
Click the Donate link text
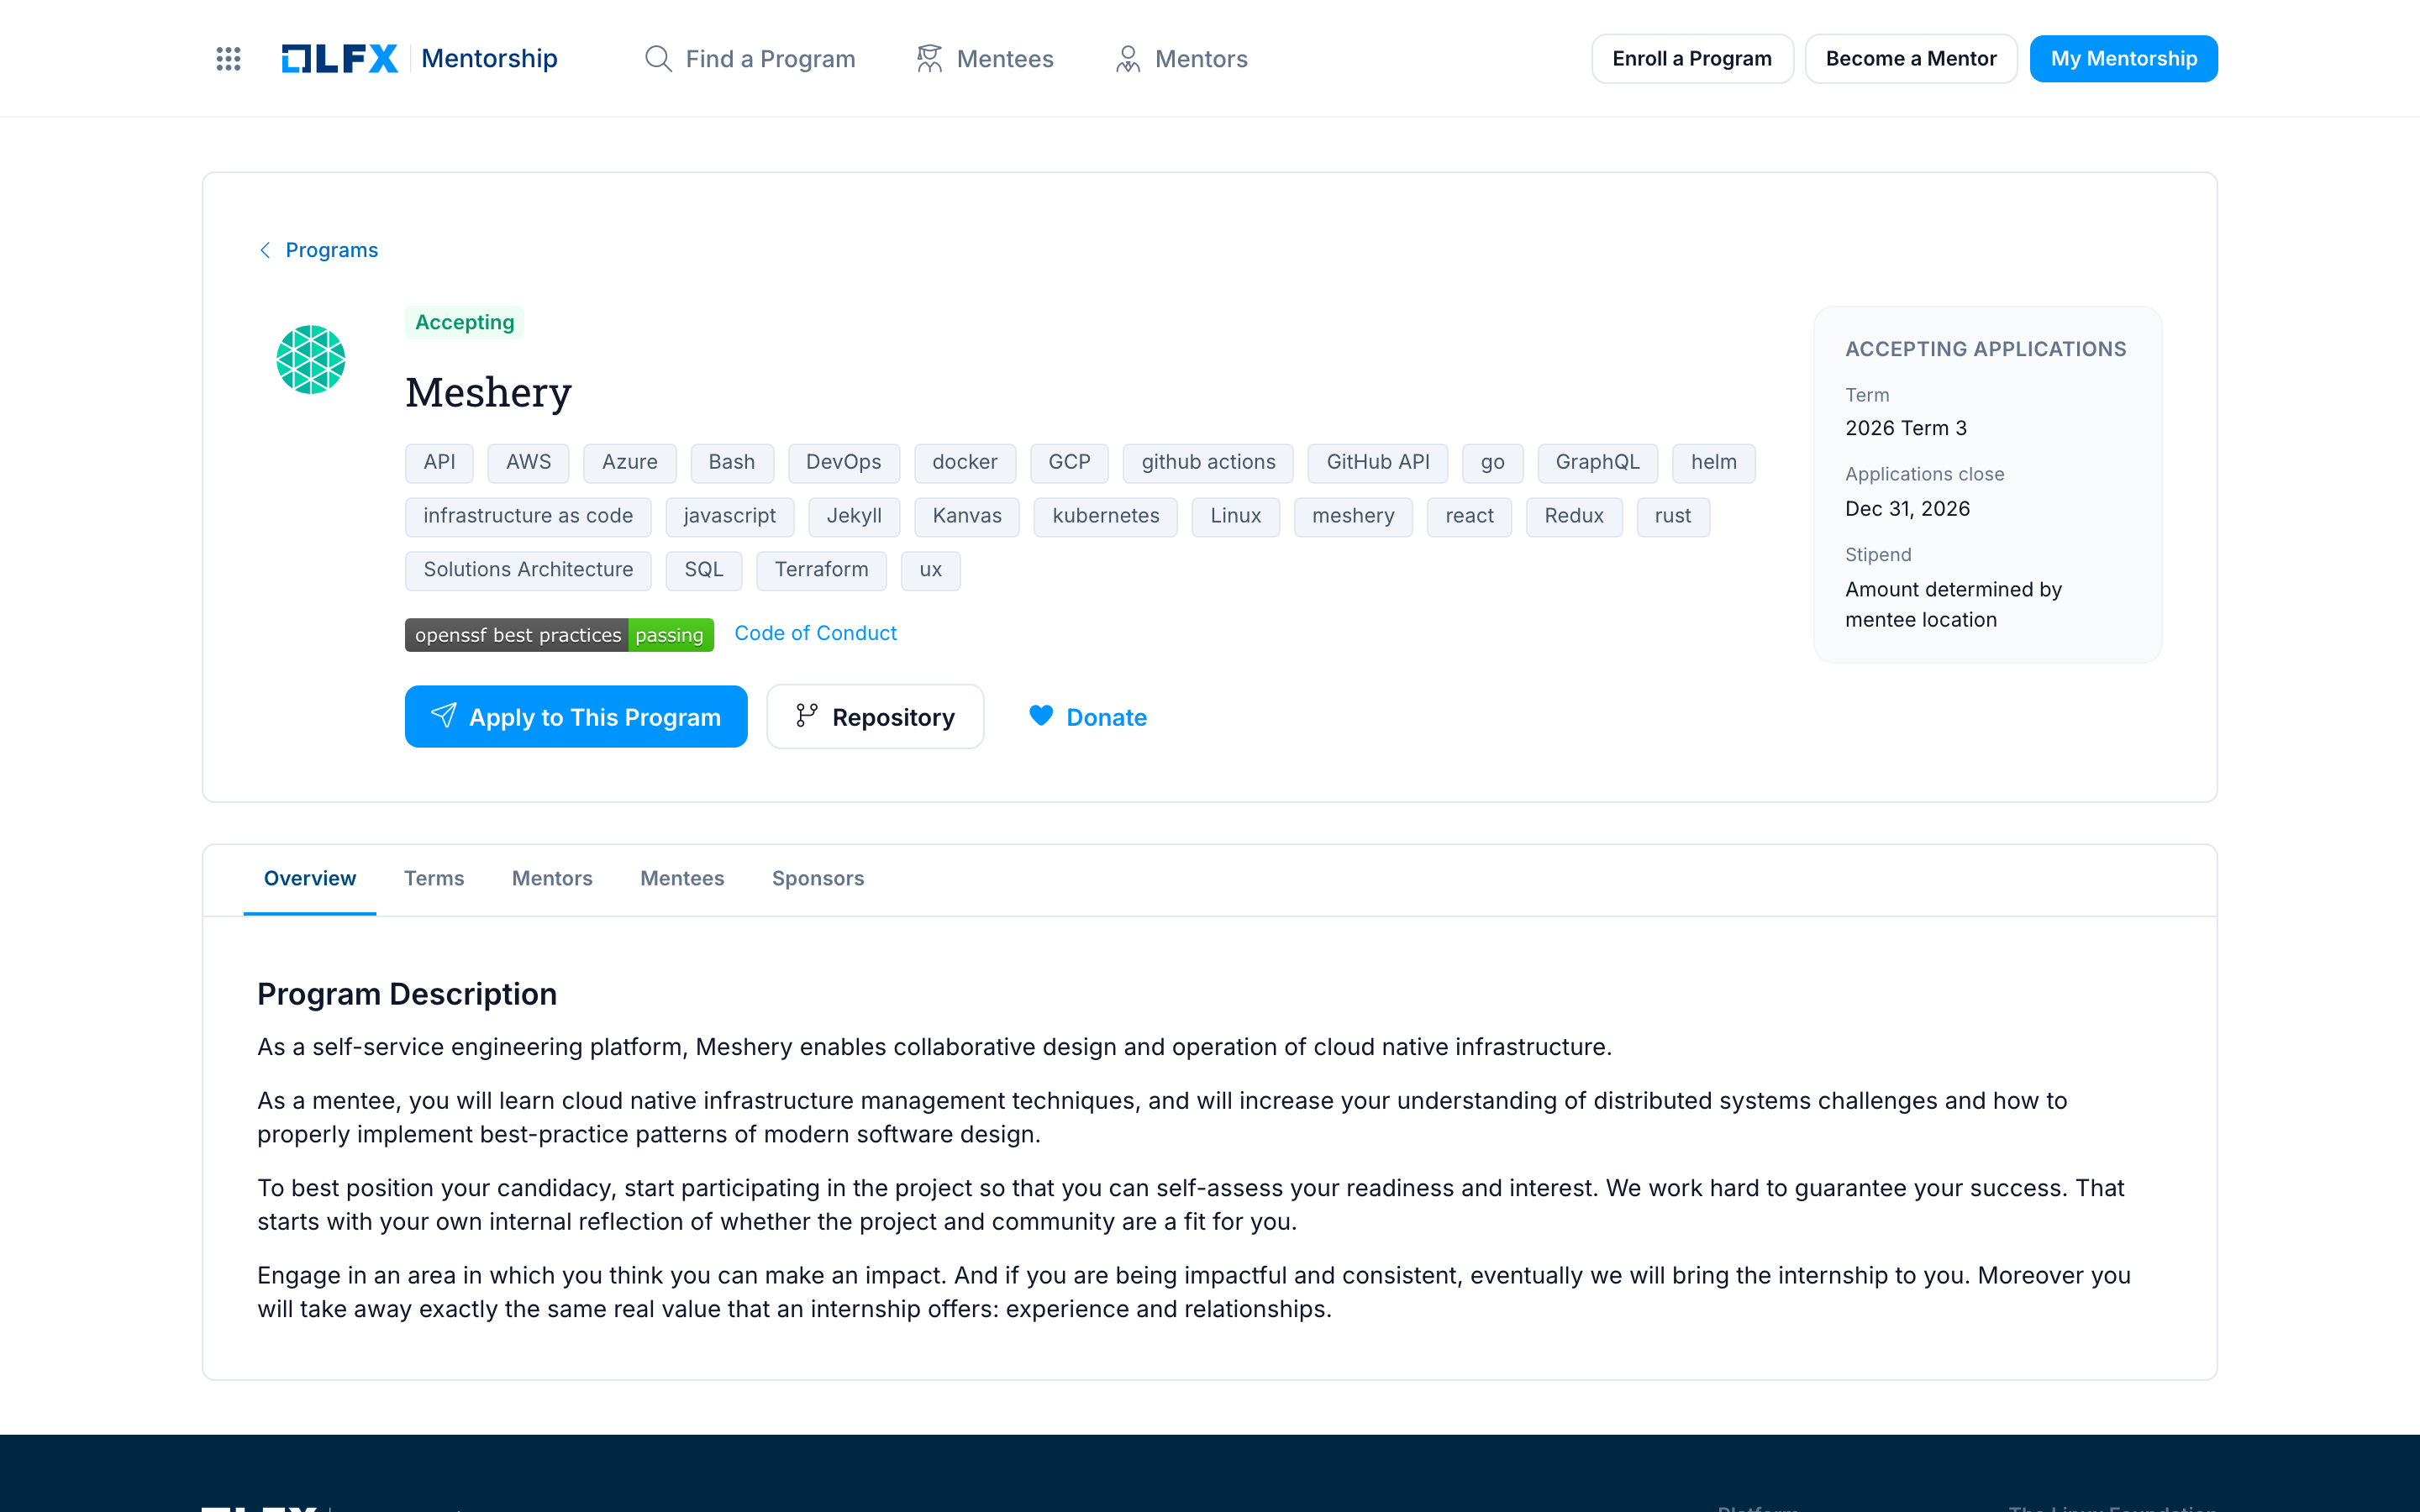(1106, 717)
